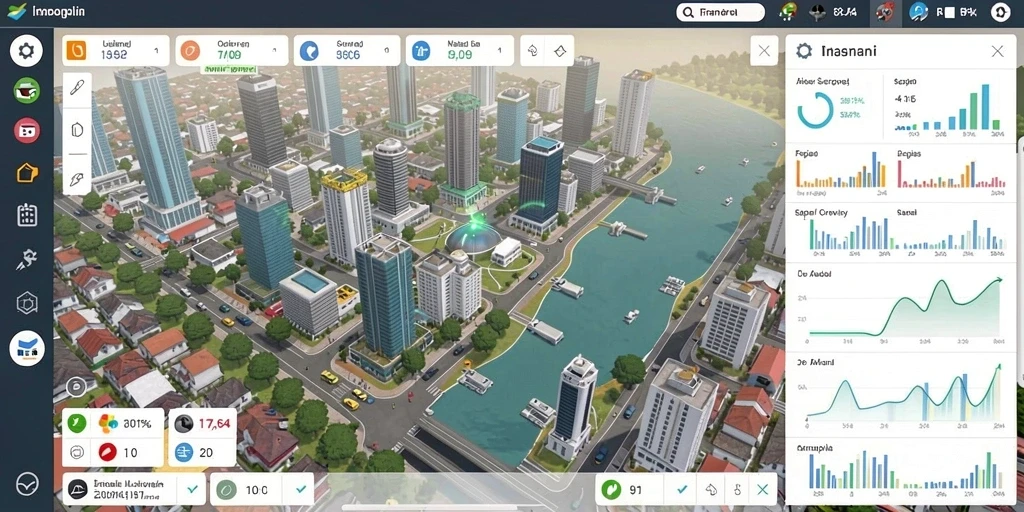Viewport: 1024px width, 512px height.
Task: Dismiss the bottom-right bar with teal X
Action: [x=762, y=489]
